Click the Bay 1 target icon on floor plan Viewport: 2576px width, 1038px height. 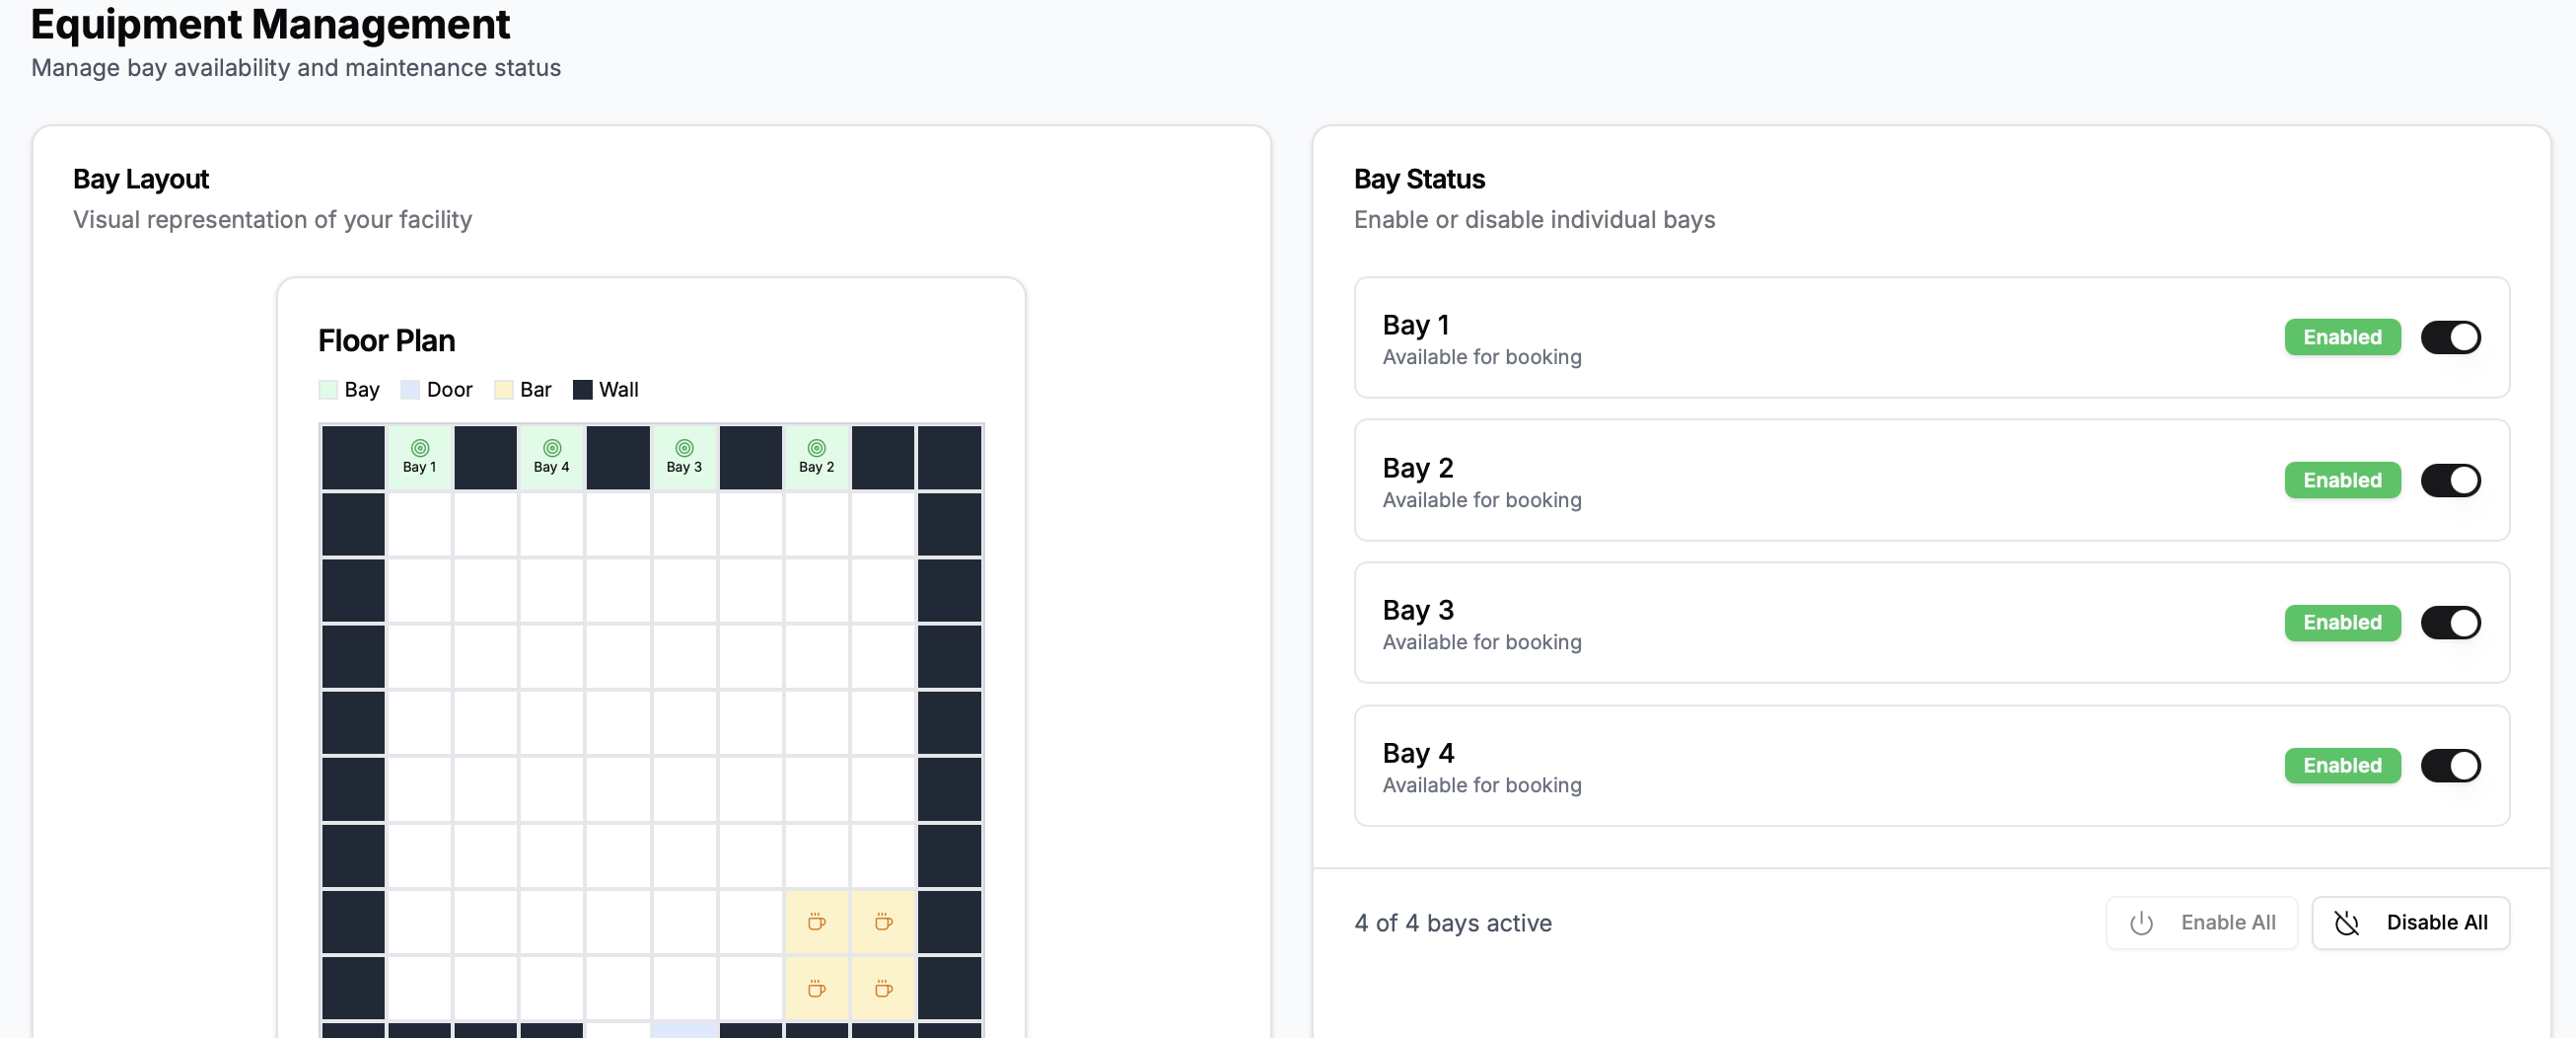click(419, 448)
